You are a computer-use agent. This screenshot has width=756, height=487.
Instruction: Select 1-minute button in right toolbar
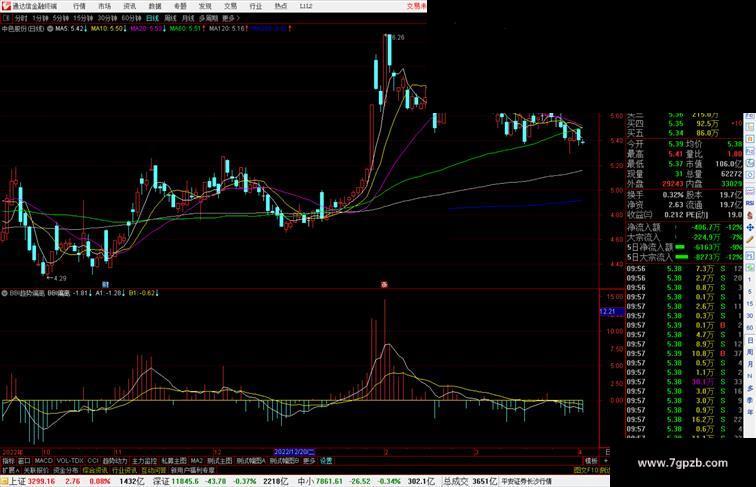point(750,280)
